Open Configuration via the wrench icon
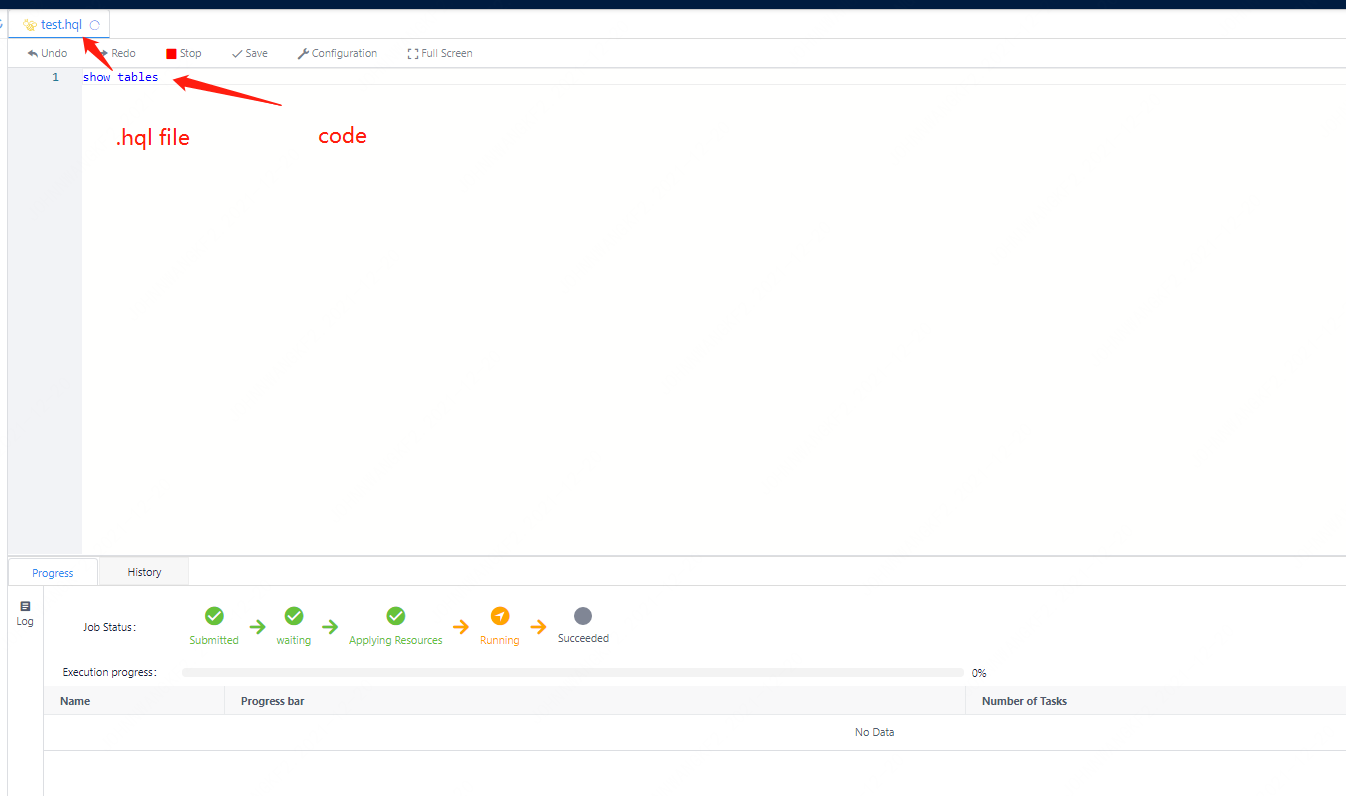Screen dimensions: 1346x796 (x=303, y=54)
